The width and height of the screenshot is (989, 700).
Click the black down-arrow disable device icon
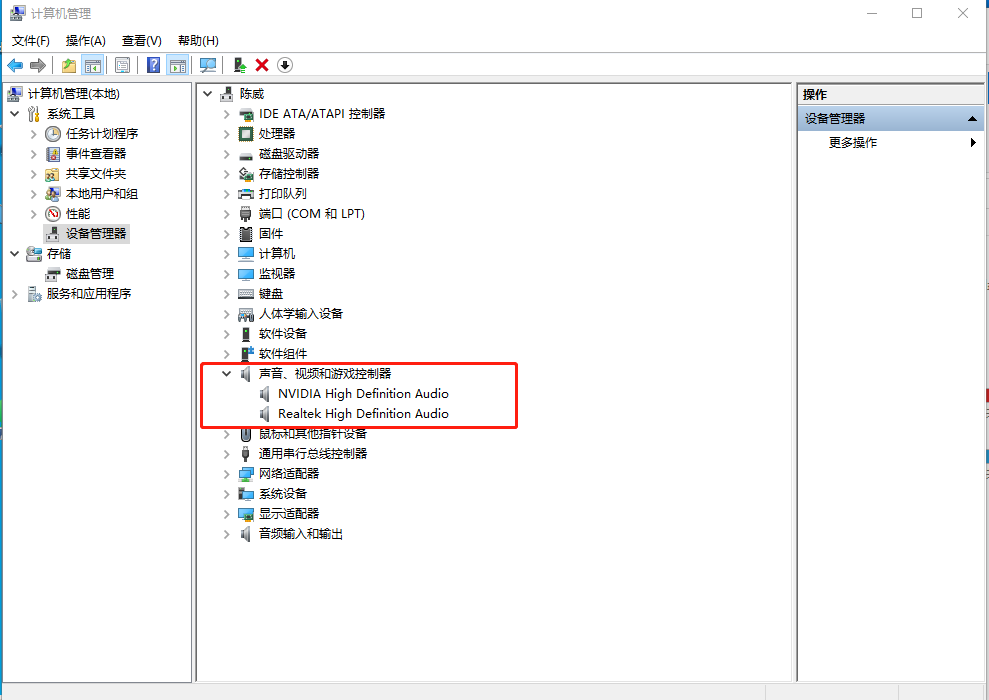click(x=285, y=65)
